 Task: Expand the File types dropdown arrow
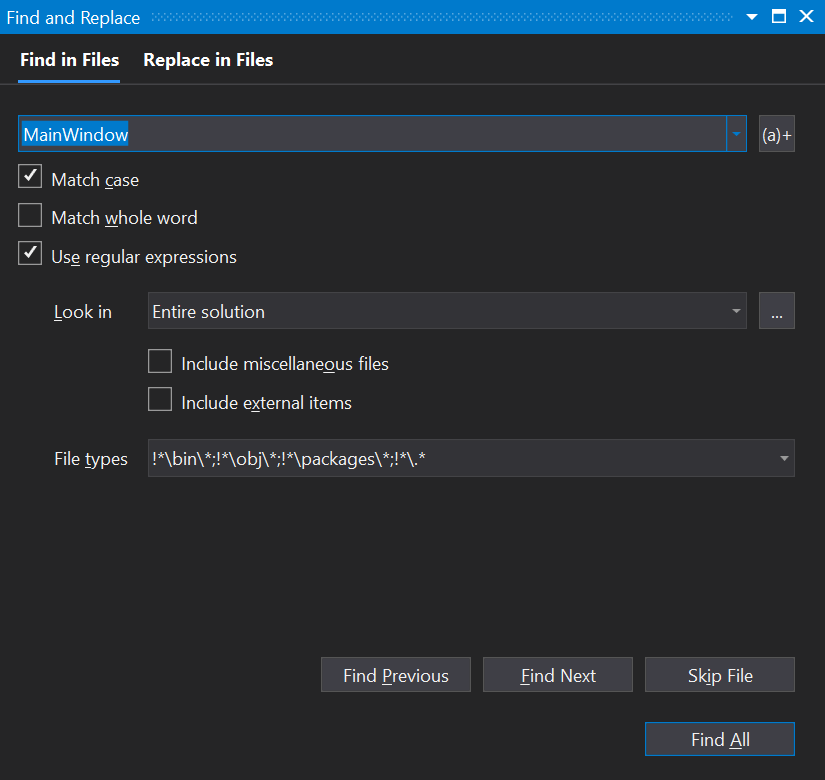tap(782, 458)
